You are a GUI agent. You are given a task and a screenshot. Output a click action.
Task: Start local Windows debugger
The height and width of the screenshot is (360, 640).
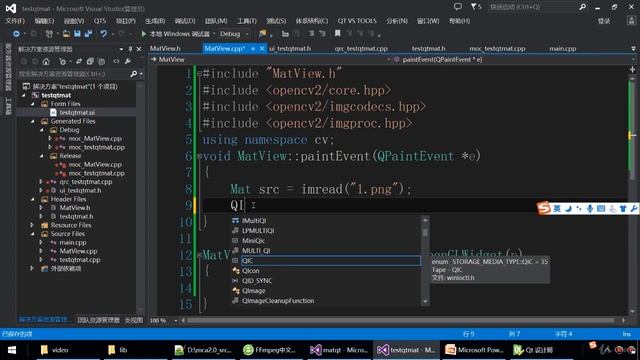pos(175,34)
